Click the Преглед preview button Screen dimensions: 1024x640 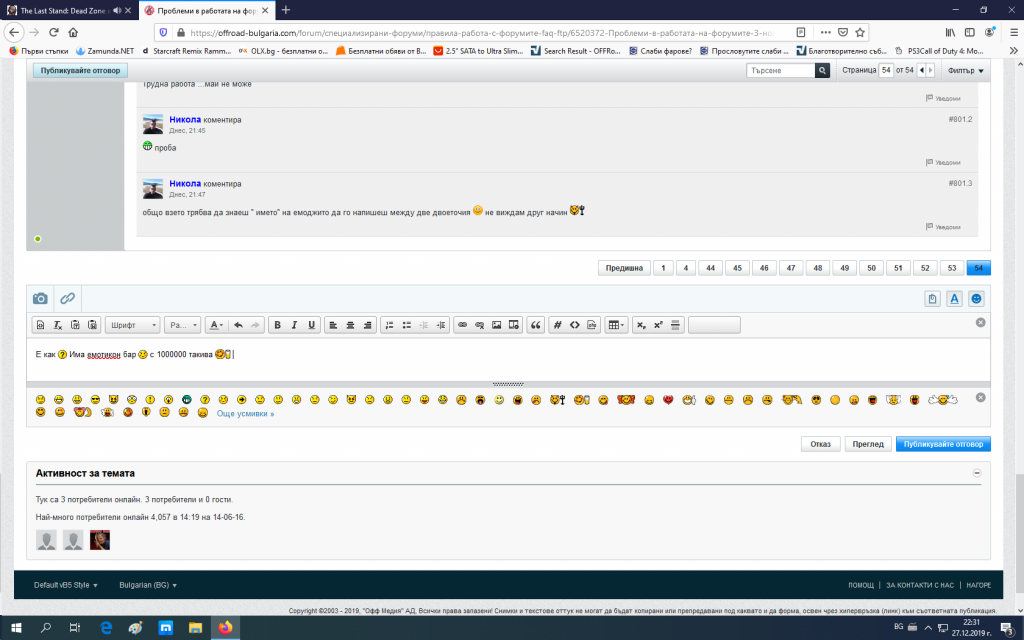click(867, 444)
